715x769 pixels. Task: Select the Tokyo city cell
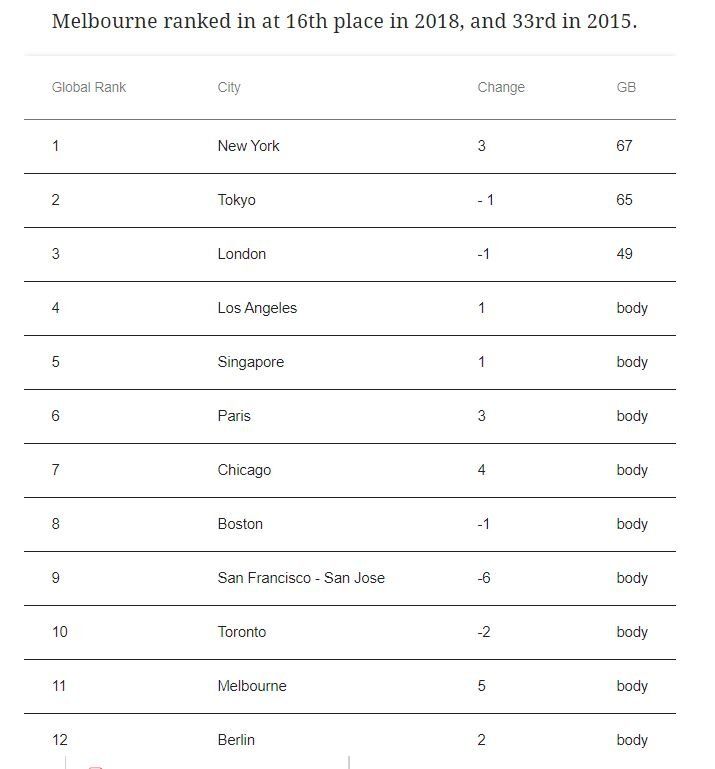click(236, 200)
